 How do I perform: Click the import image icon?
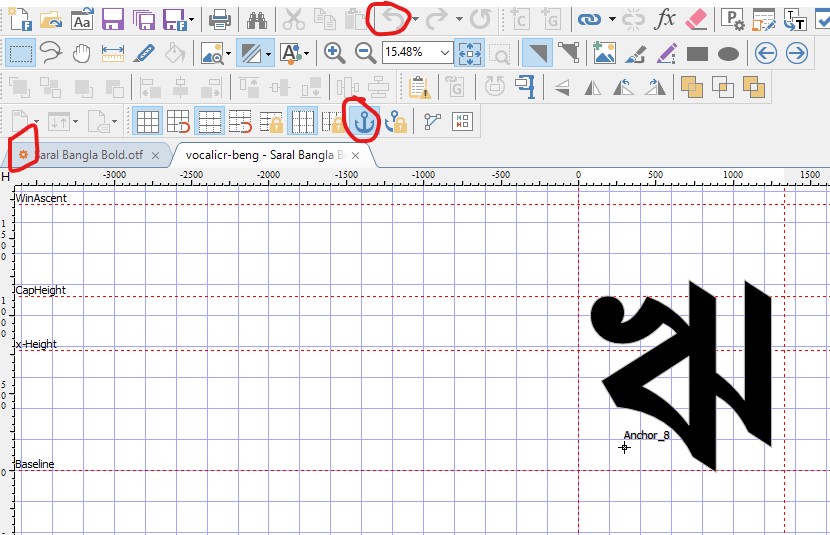click(605, 53)
